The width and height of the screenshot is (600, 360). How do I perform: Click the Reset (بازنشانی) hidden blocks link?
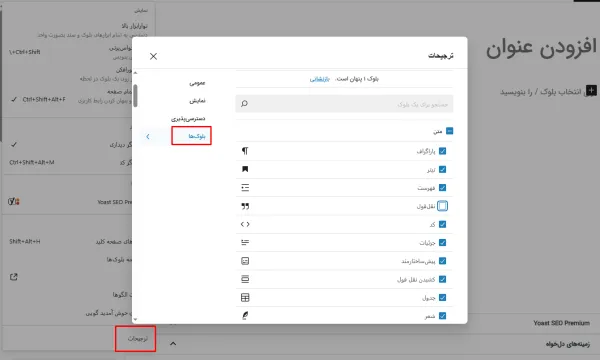[x=320, y=79]
